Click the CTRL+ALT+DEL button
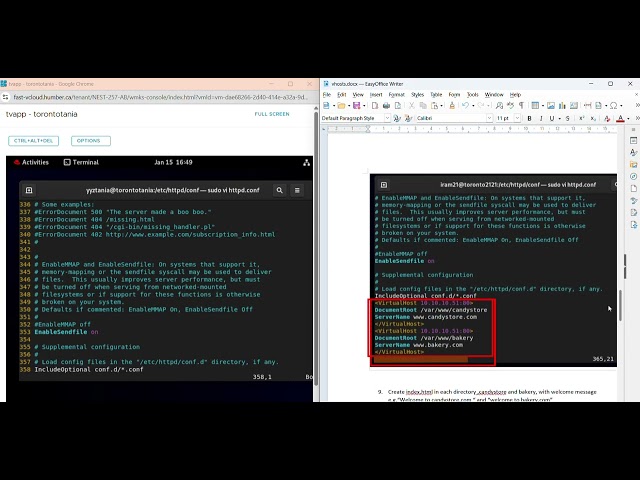This screenshot has height=480, width=640. 33,141
